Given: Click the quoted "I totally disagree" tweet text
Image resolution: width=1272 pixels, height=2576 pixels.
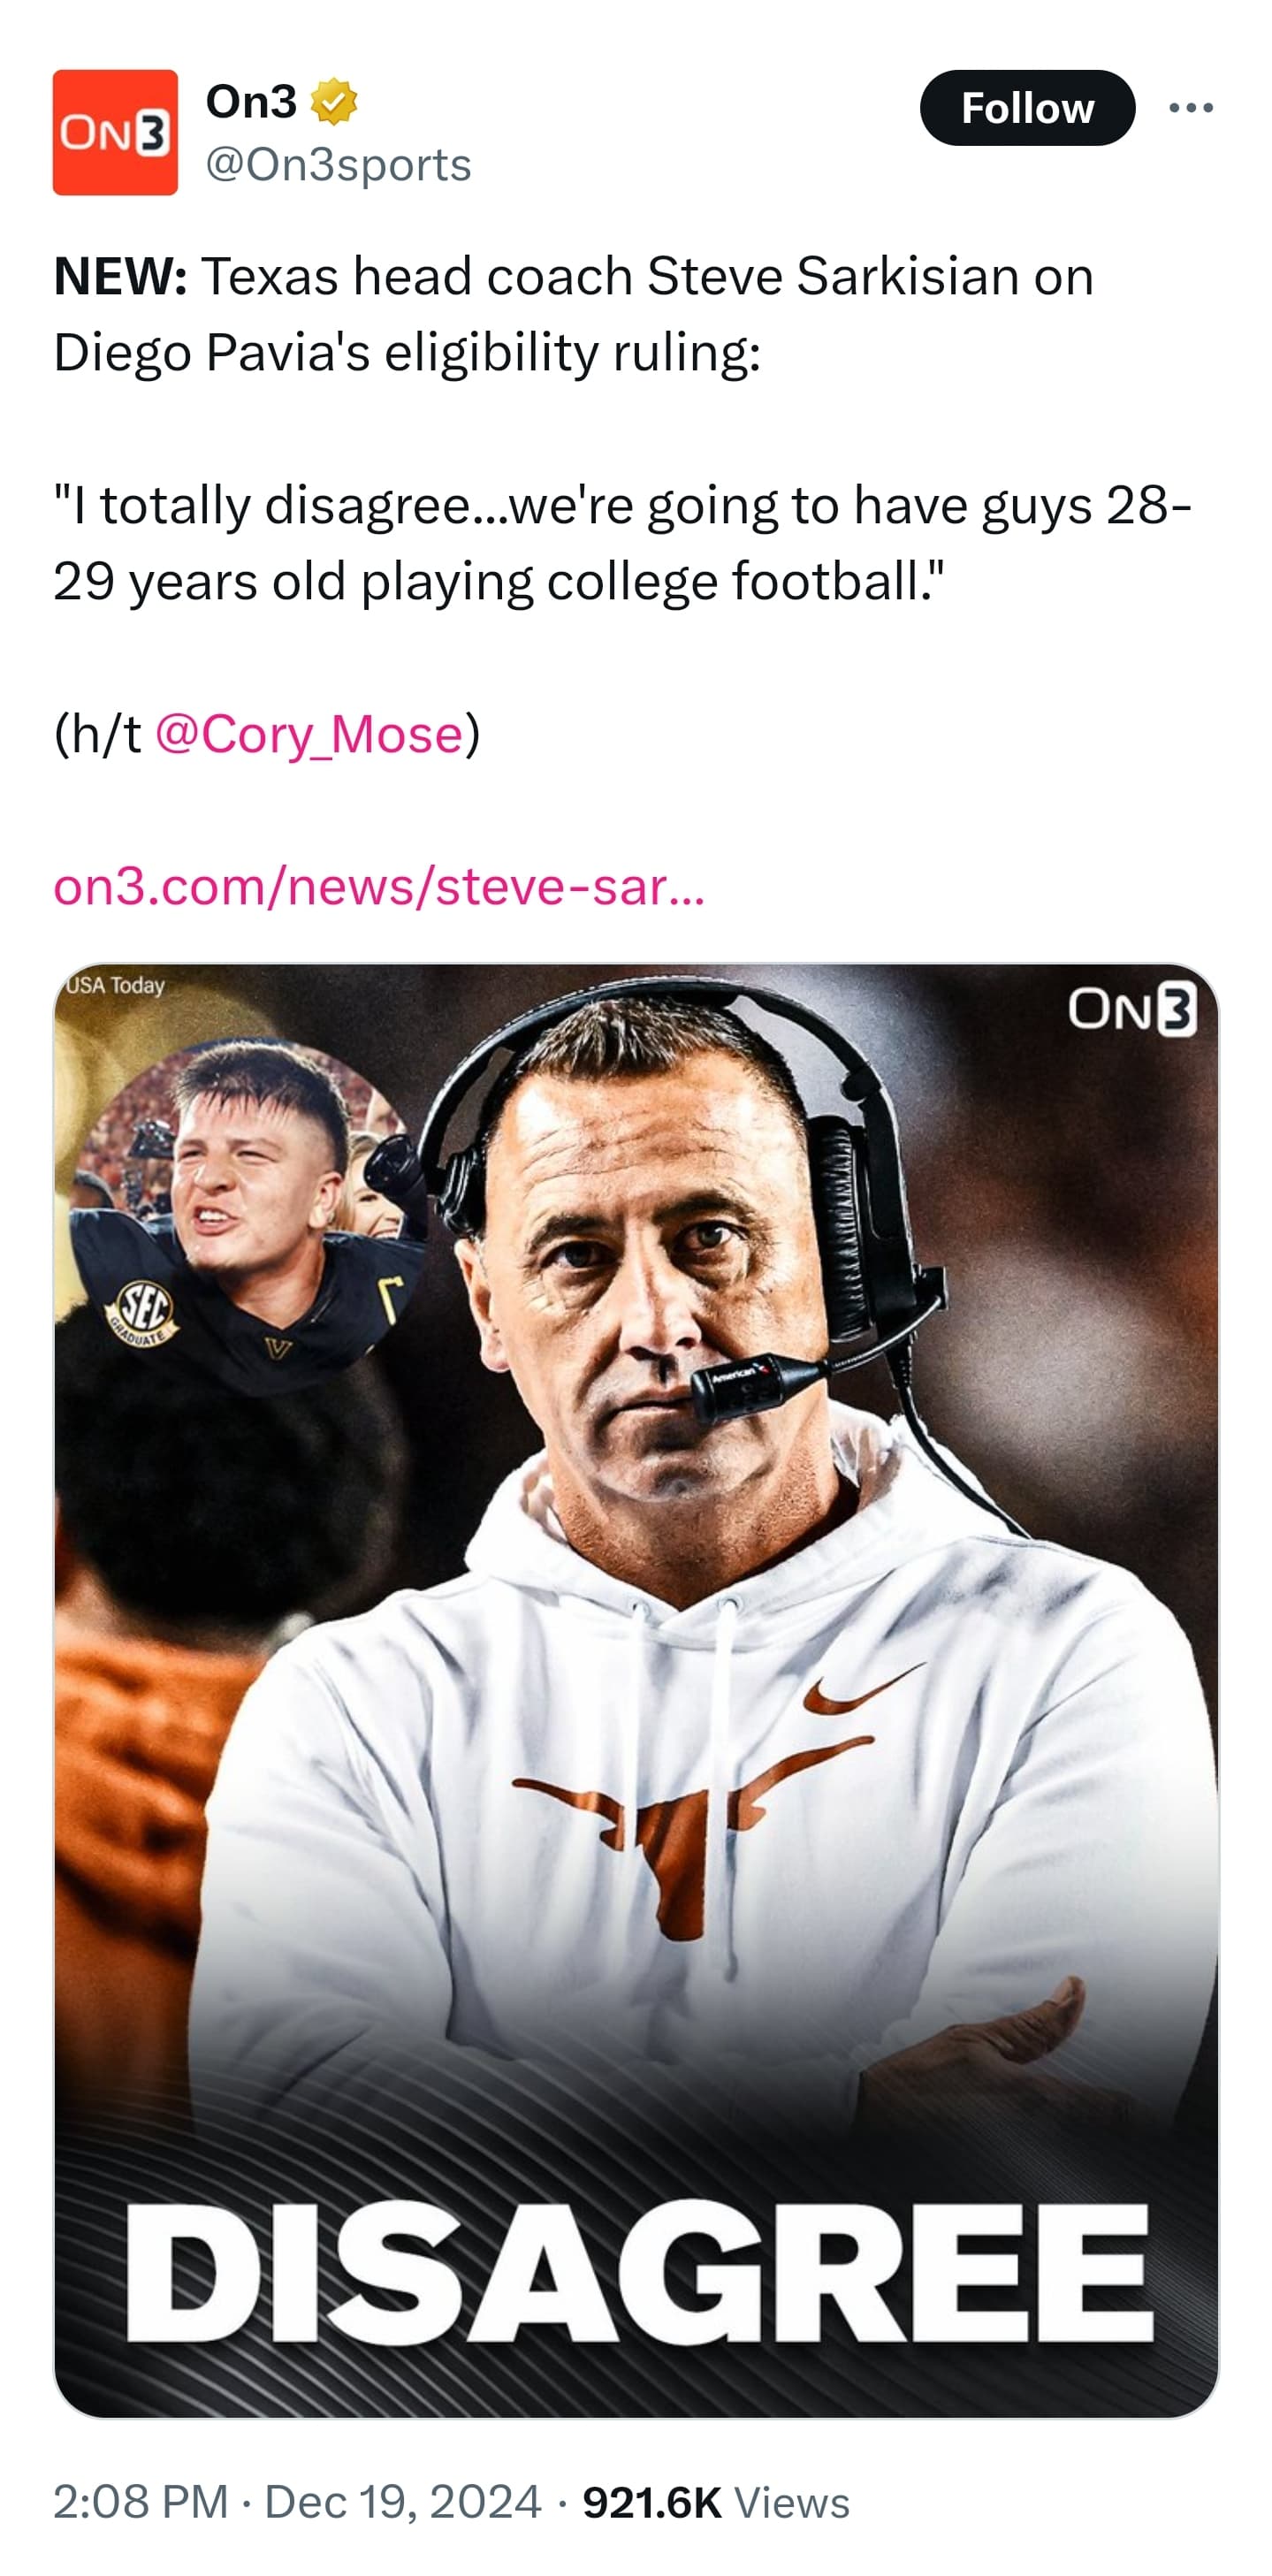Looking at the screenshot, I should [620, 542].
